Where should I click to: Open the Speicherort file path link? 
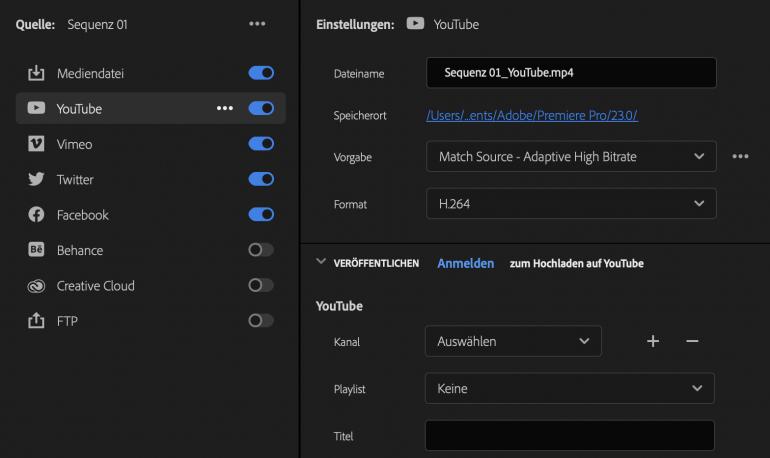click(532, 115)
